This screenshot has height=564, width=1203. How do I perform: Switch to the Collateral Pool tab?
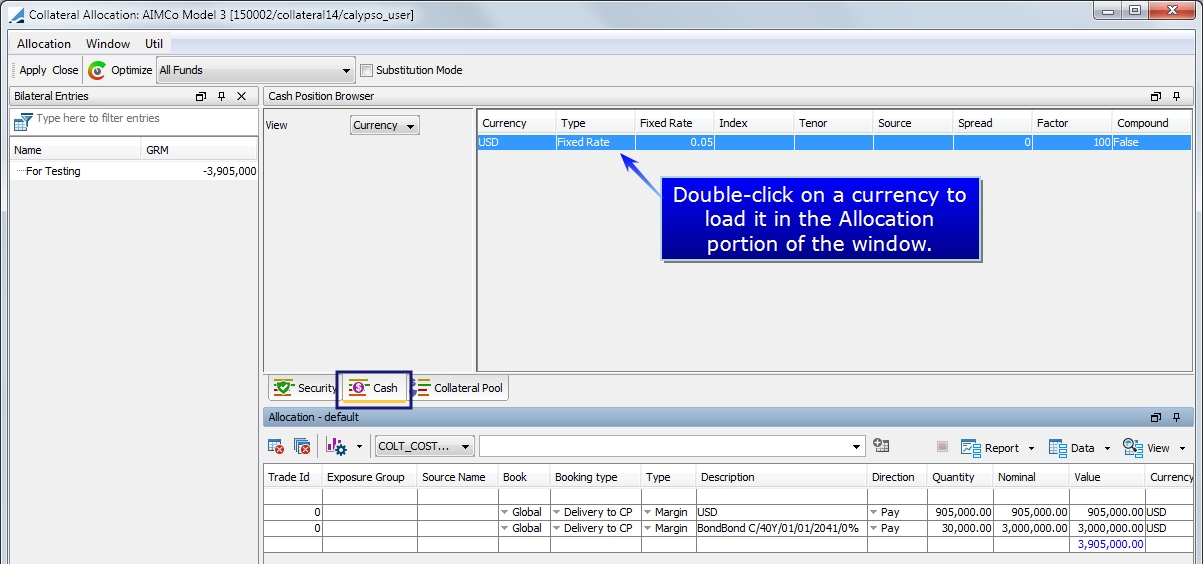tap(458, 388)
